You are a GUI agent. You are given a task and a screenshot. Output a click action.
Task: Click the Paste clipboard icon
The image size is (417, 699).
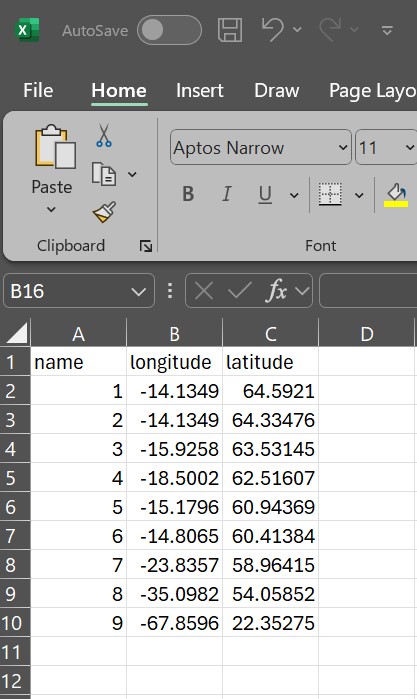[55, 146]
